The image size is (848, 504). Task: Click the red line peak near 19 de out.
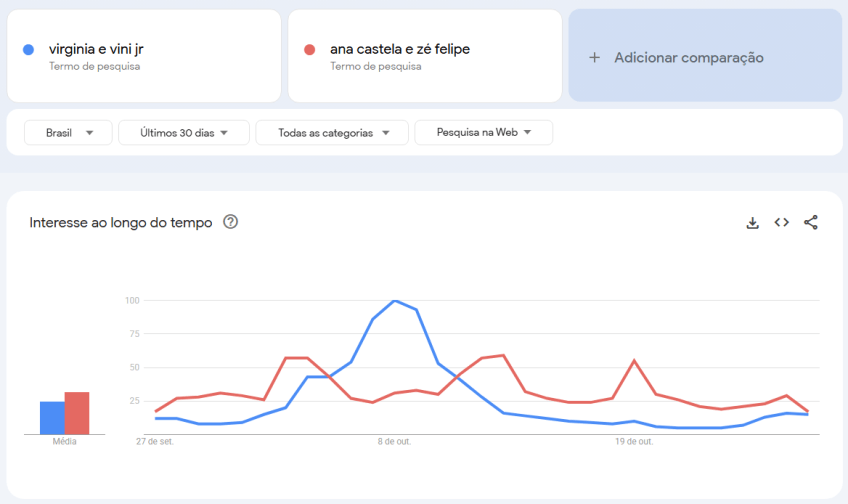634,361
